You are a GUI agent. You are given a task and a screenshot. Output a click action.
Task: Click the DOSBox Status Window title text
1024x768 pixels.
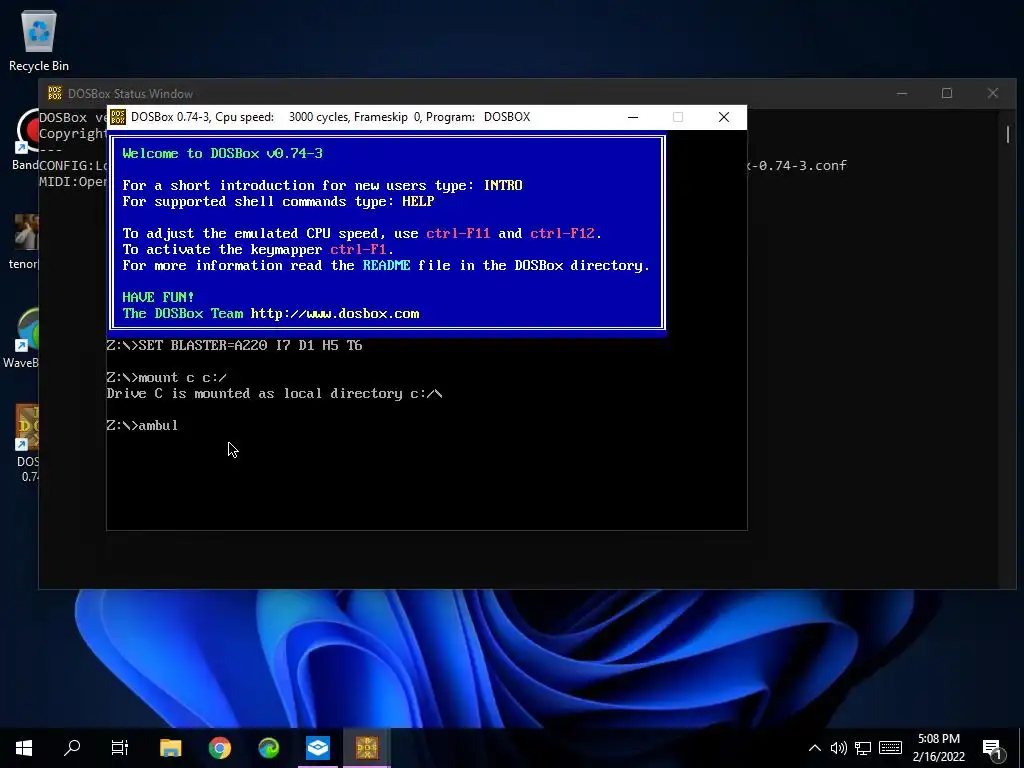[130, 93]
